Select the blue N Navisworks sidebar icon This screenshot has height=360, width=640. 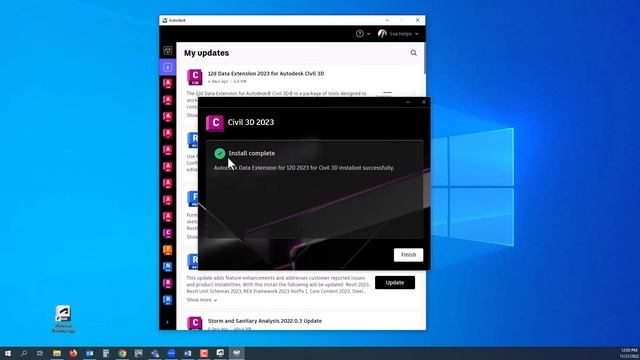point(167,267)
